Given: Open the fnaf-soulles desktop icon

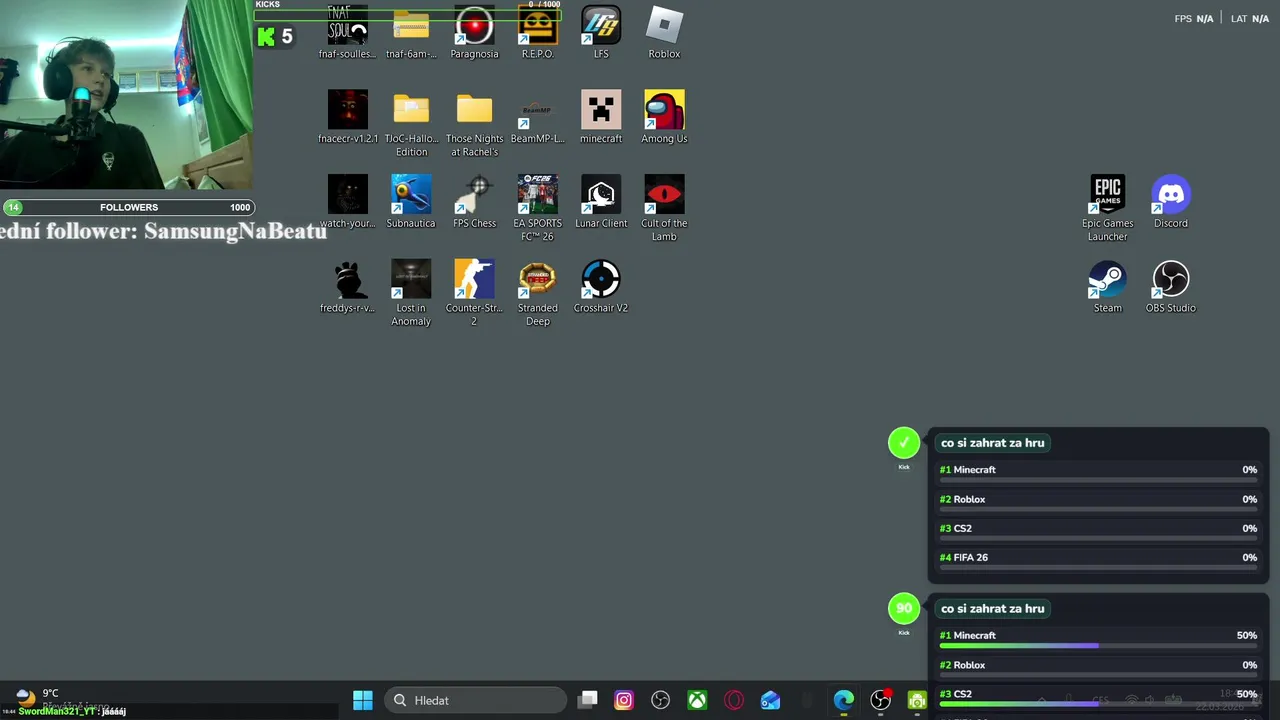Looking at the screenshot, I should click(347, 33).
